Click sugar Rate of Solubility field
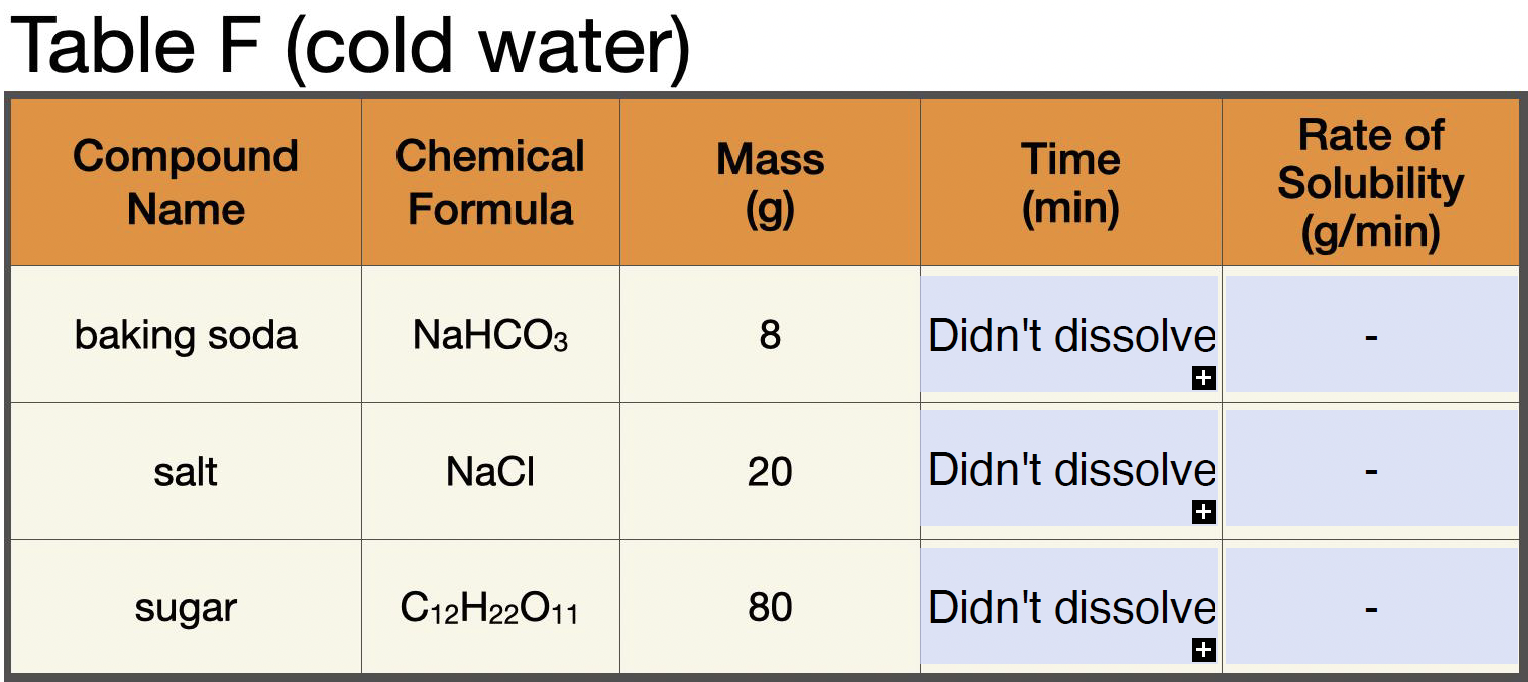Viewport: 1528px width, 682px height. pyautogui.click(x=1372, y=606)
